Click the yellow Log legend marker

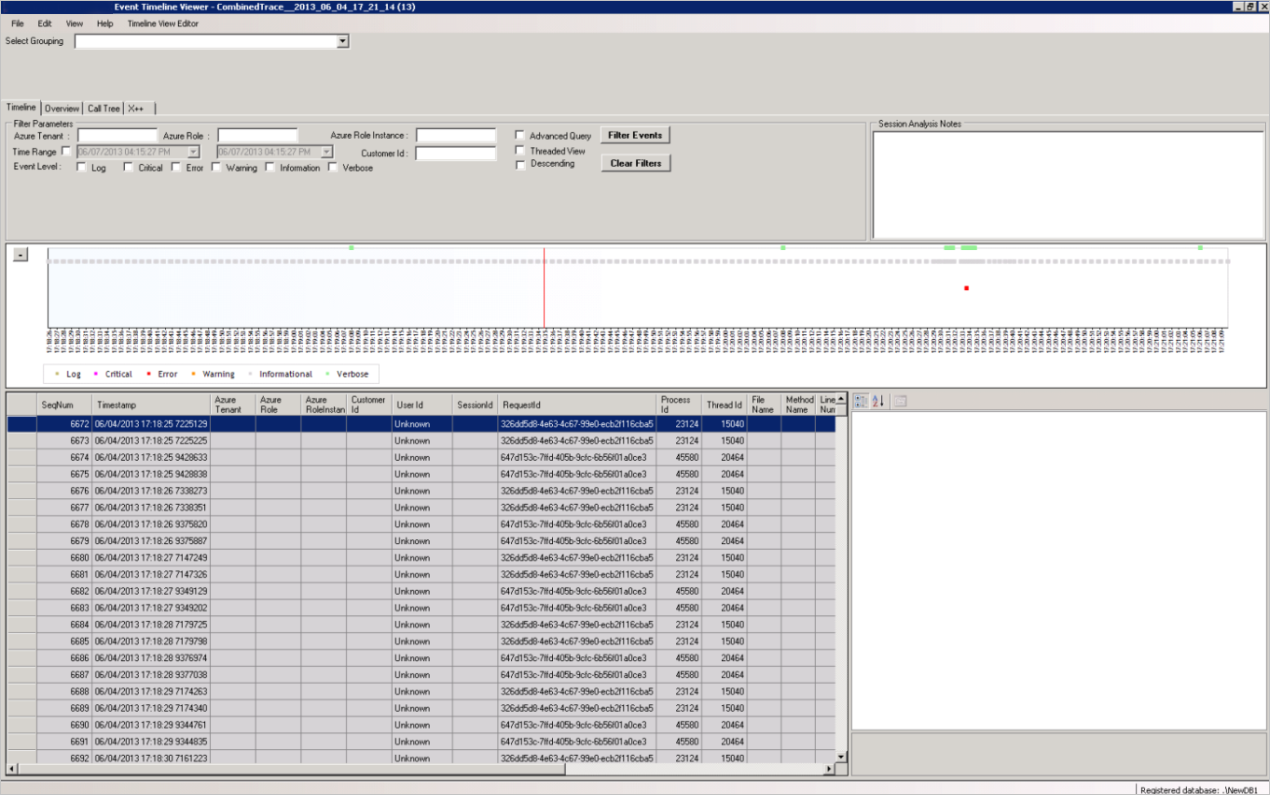point(56,375)
